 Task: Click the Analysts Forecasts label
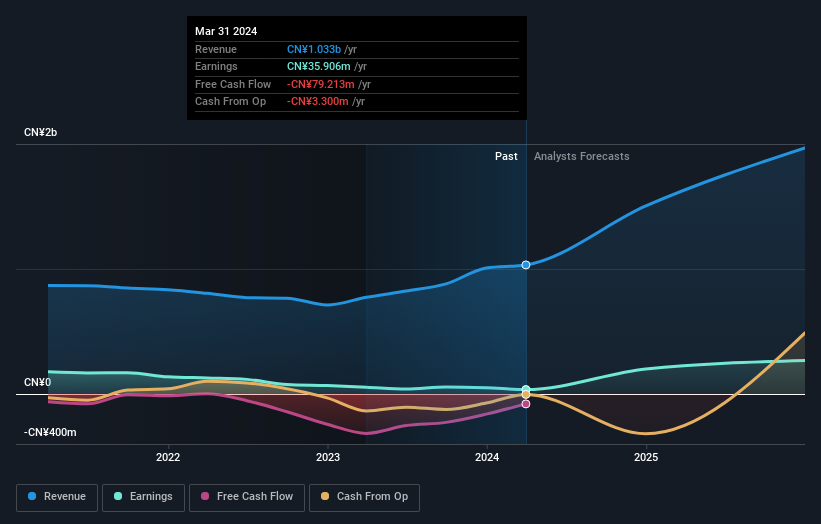pyautogui.click(x=582, y=157)
